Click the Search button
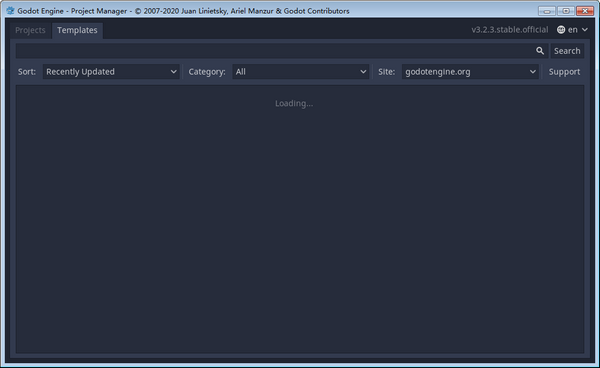Viewport: 600px width, 368px height. pyautogui.click(x=567, y=51)
